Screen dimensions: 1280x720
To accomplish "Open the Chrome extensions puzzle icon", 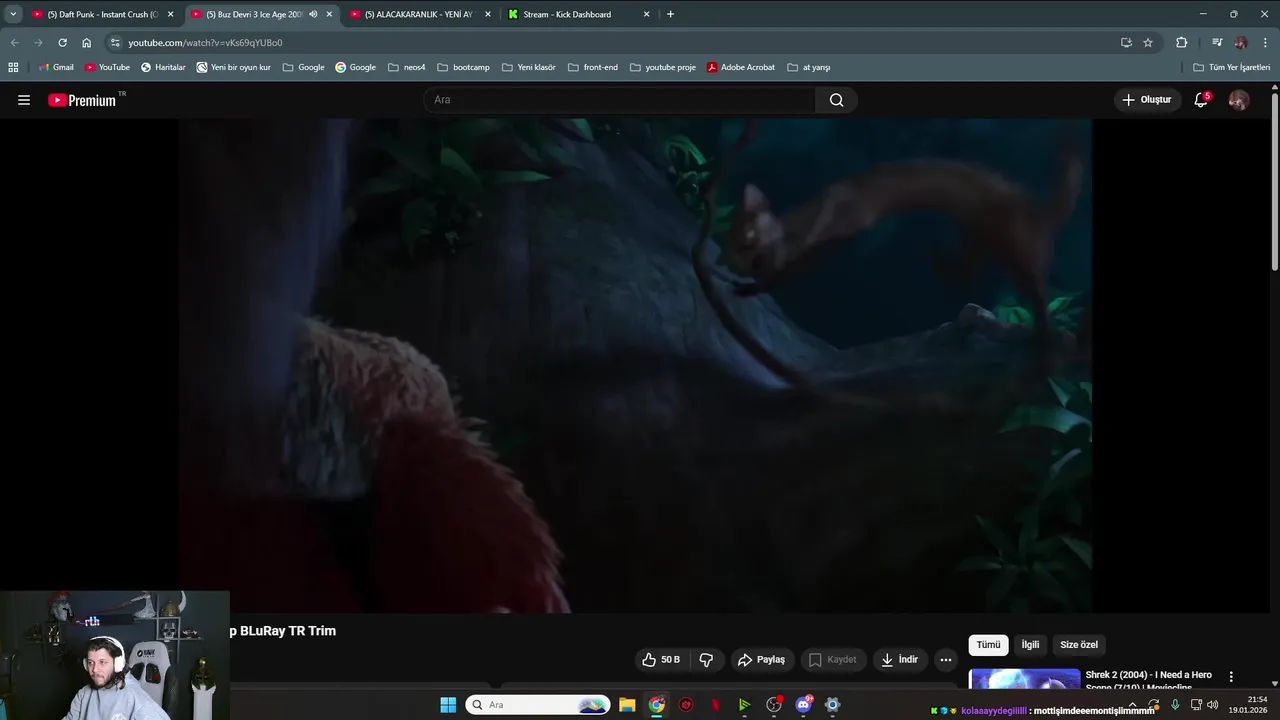I will click(x=1181, y=43).
